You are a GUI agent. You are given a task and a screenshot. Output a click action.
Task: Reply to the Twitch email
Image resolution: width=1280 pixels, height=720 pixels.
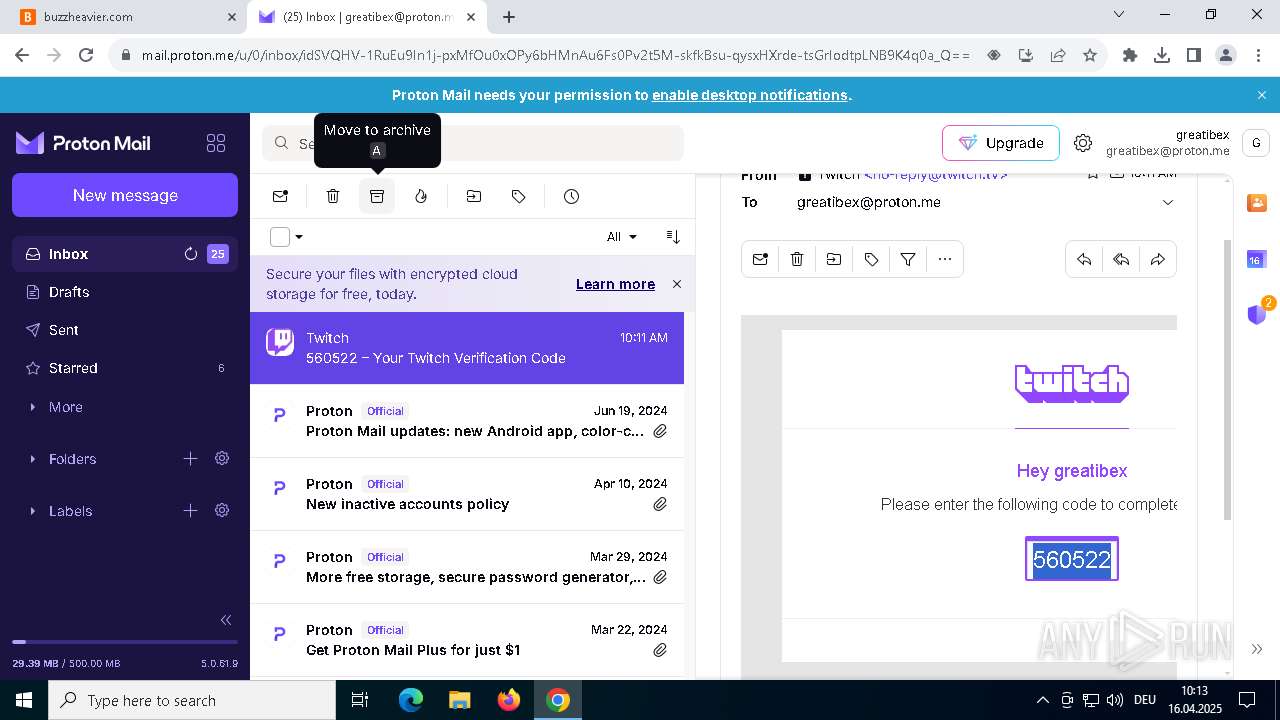(1084, 259)
